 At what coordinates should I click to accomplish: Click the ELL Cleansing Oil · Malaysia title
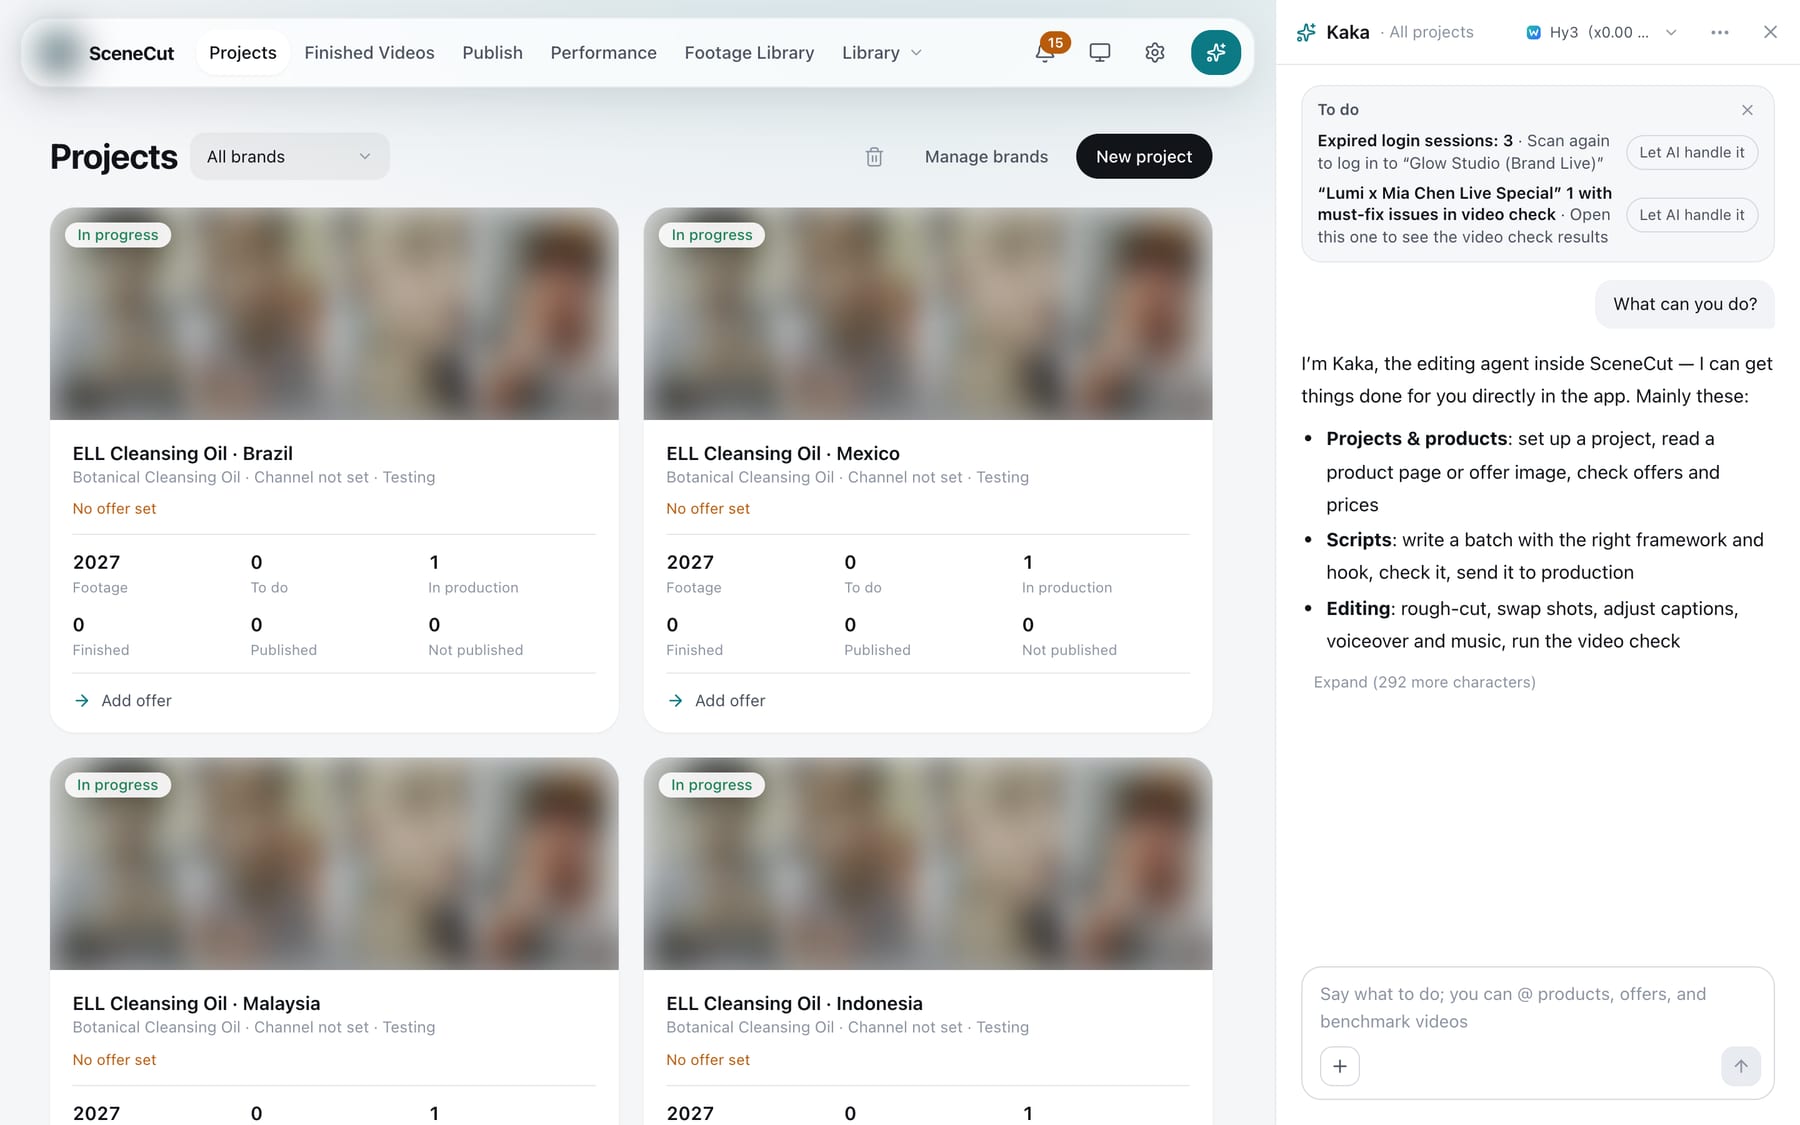(x=197, y=1003)
